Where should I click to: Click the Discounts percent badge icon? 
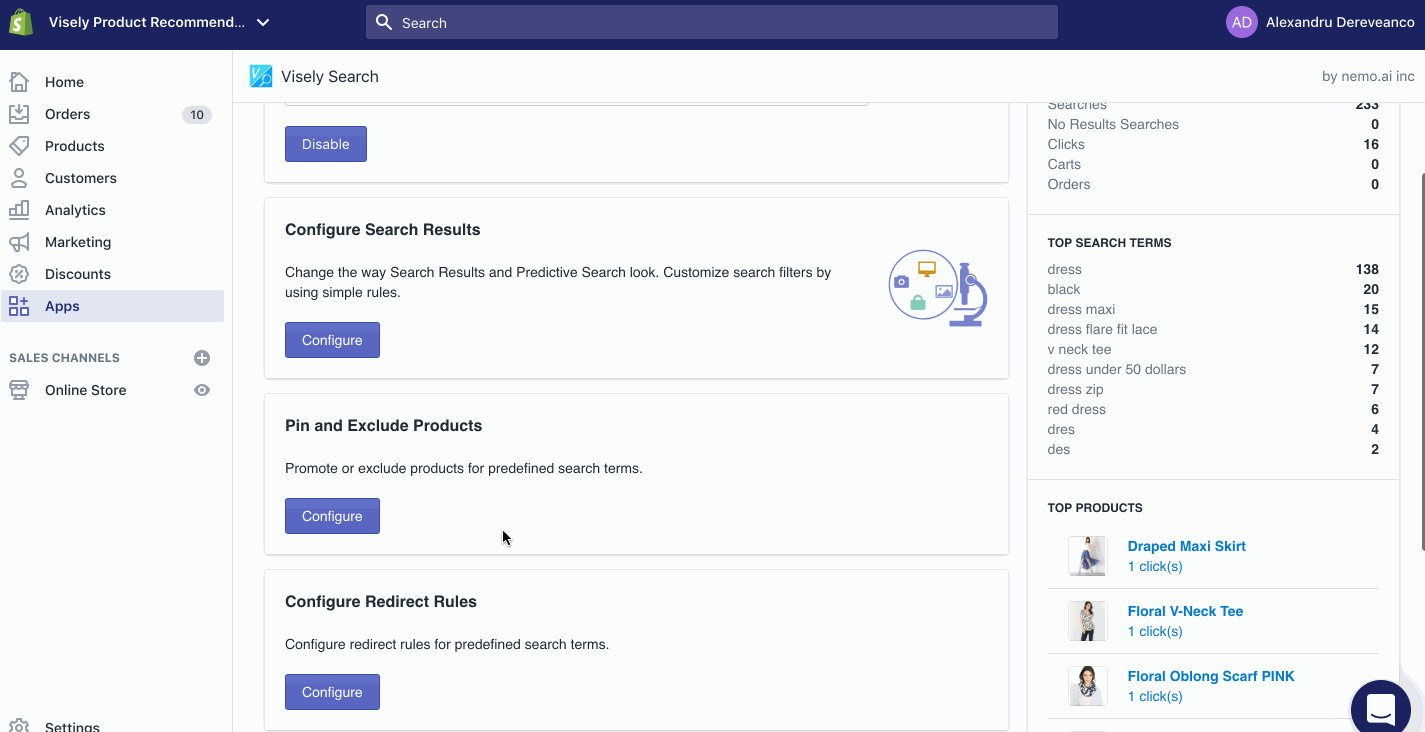click(19, 274)
